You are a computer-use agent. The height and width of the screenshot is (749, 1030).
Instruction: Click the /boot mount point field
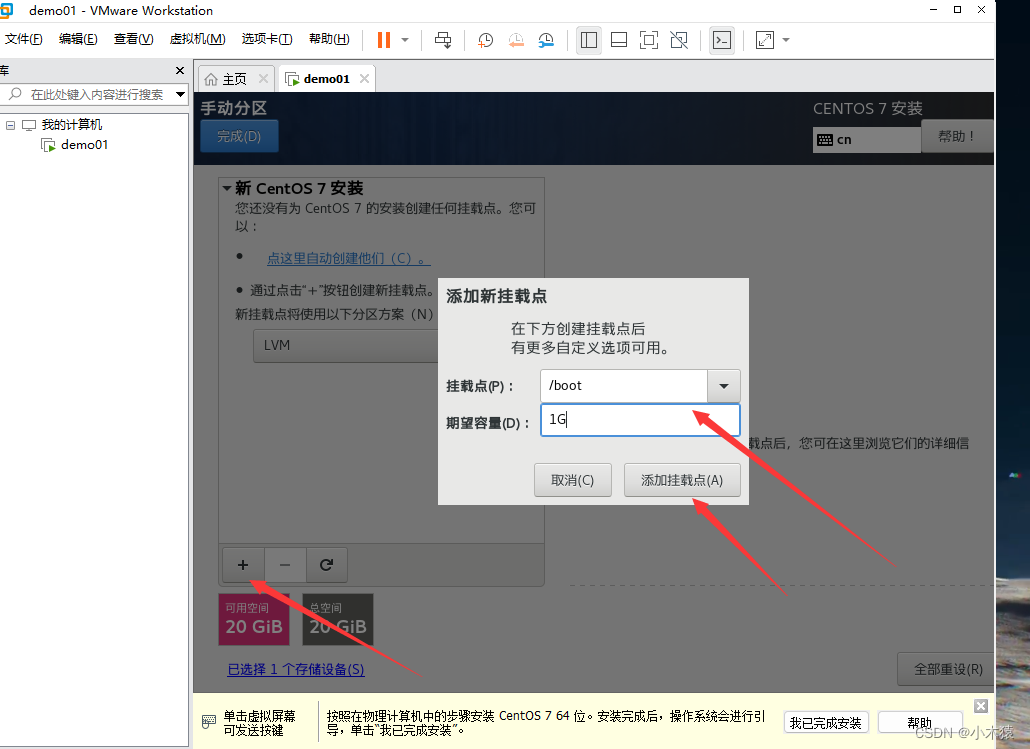click(623, 386)
